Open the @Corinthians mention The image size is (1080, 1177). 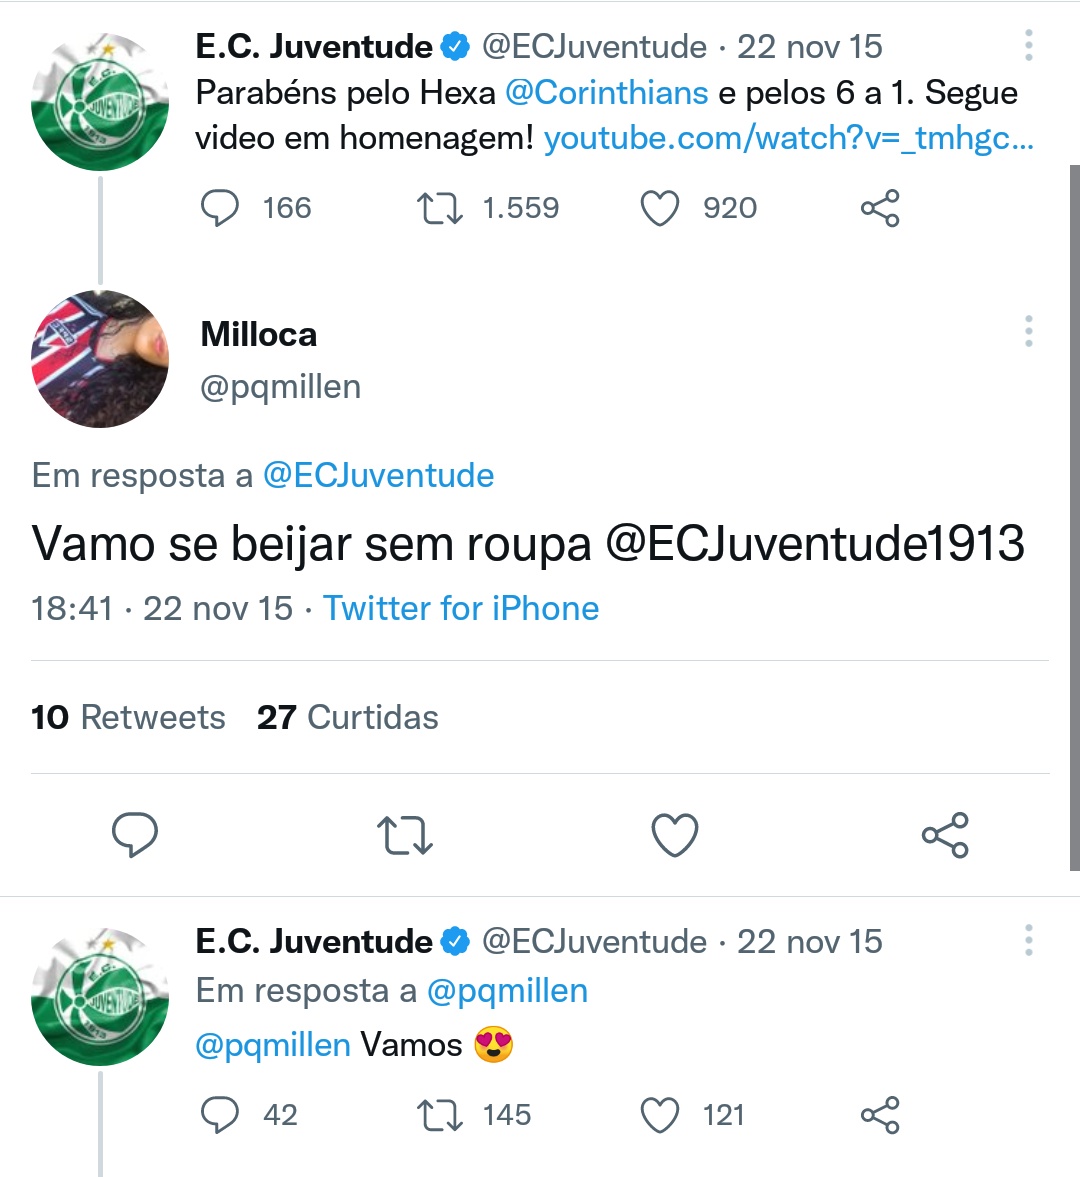click(607, 93)
